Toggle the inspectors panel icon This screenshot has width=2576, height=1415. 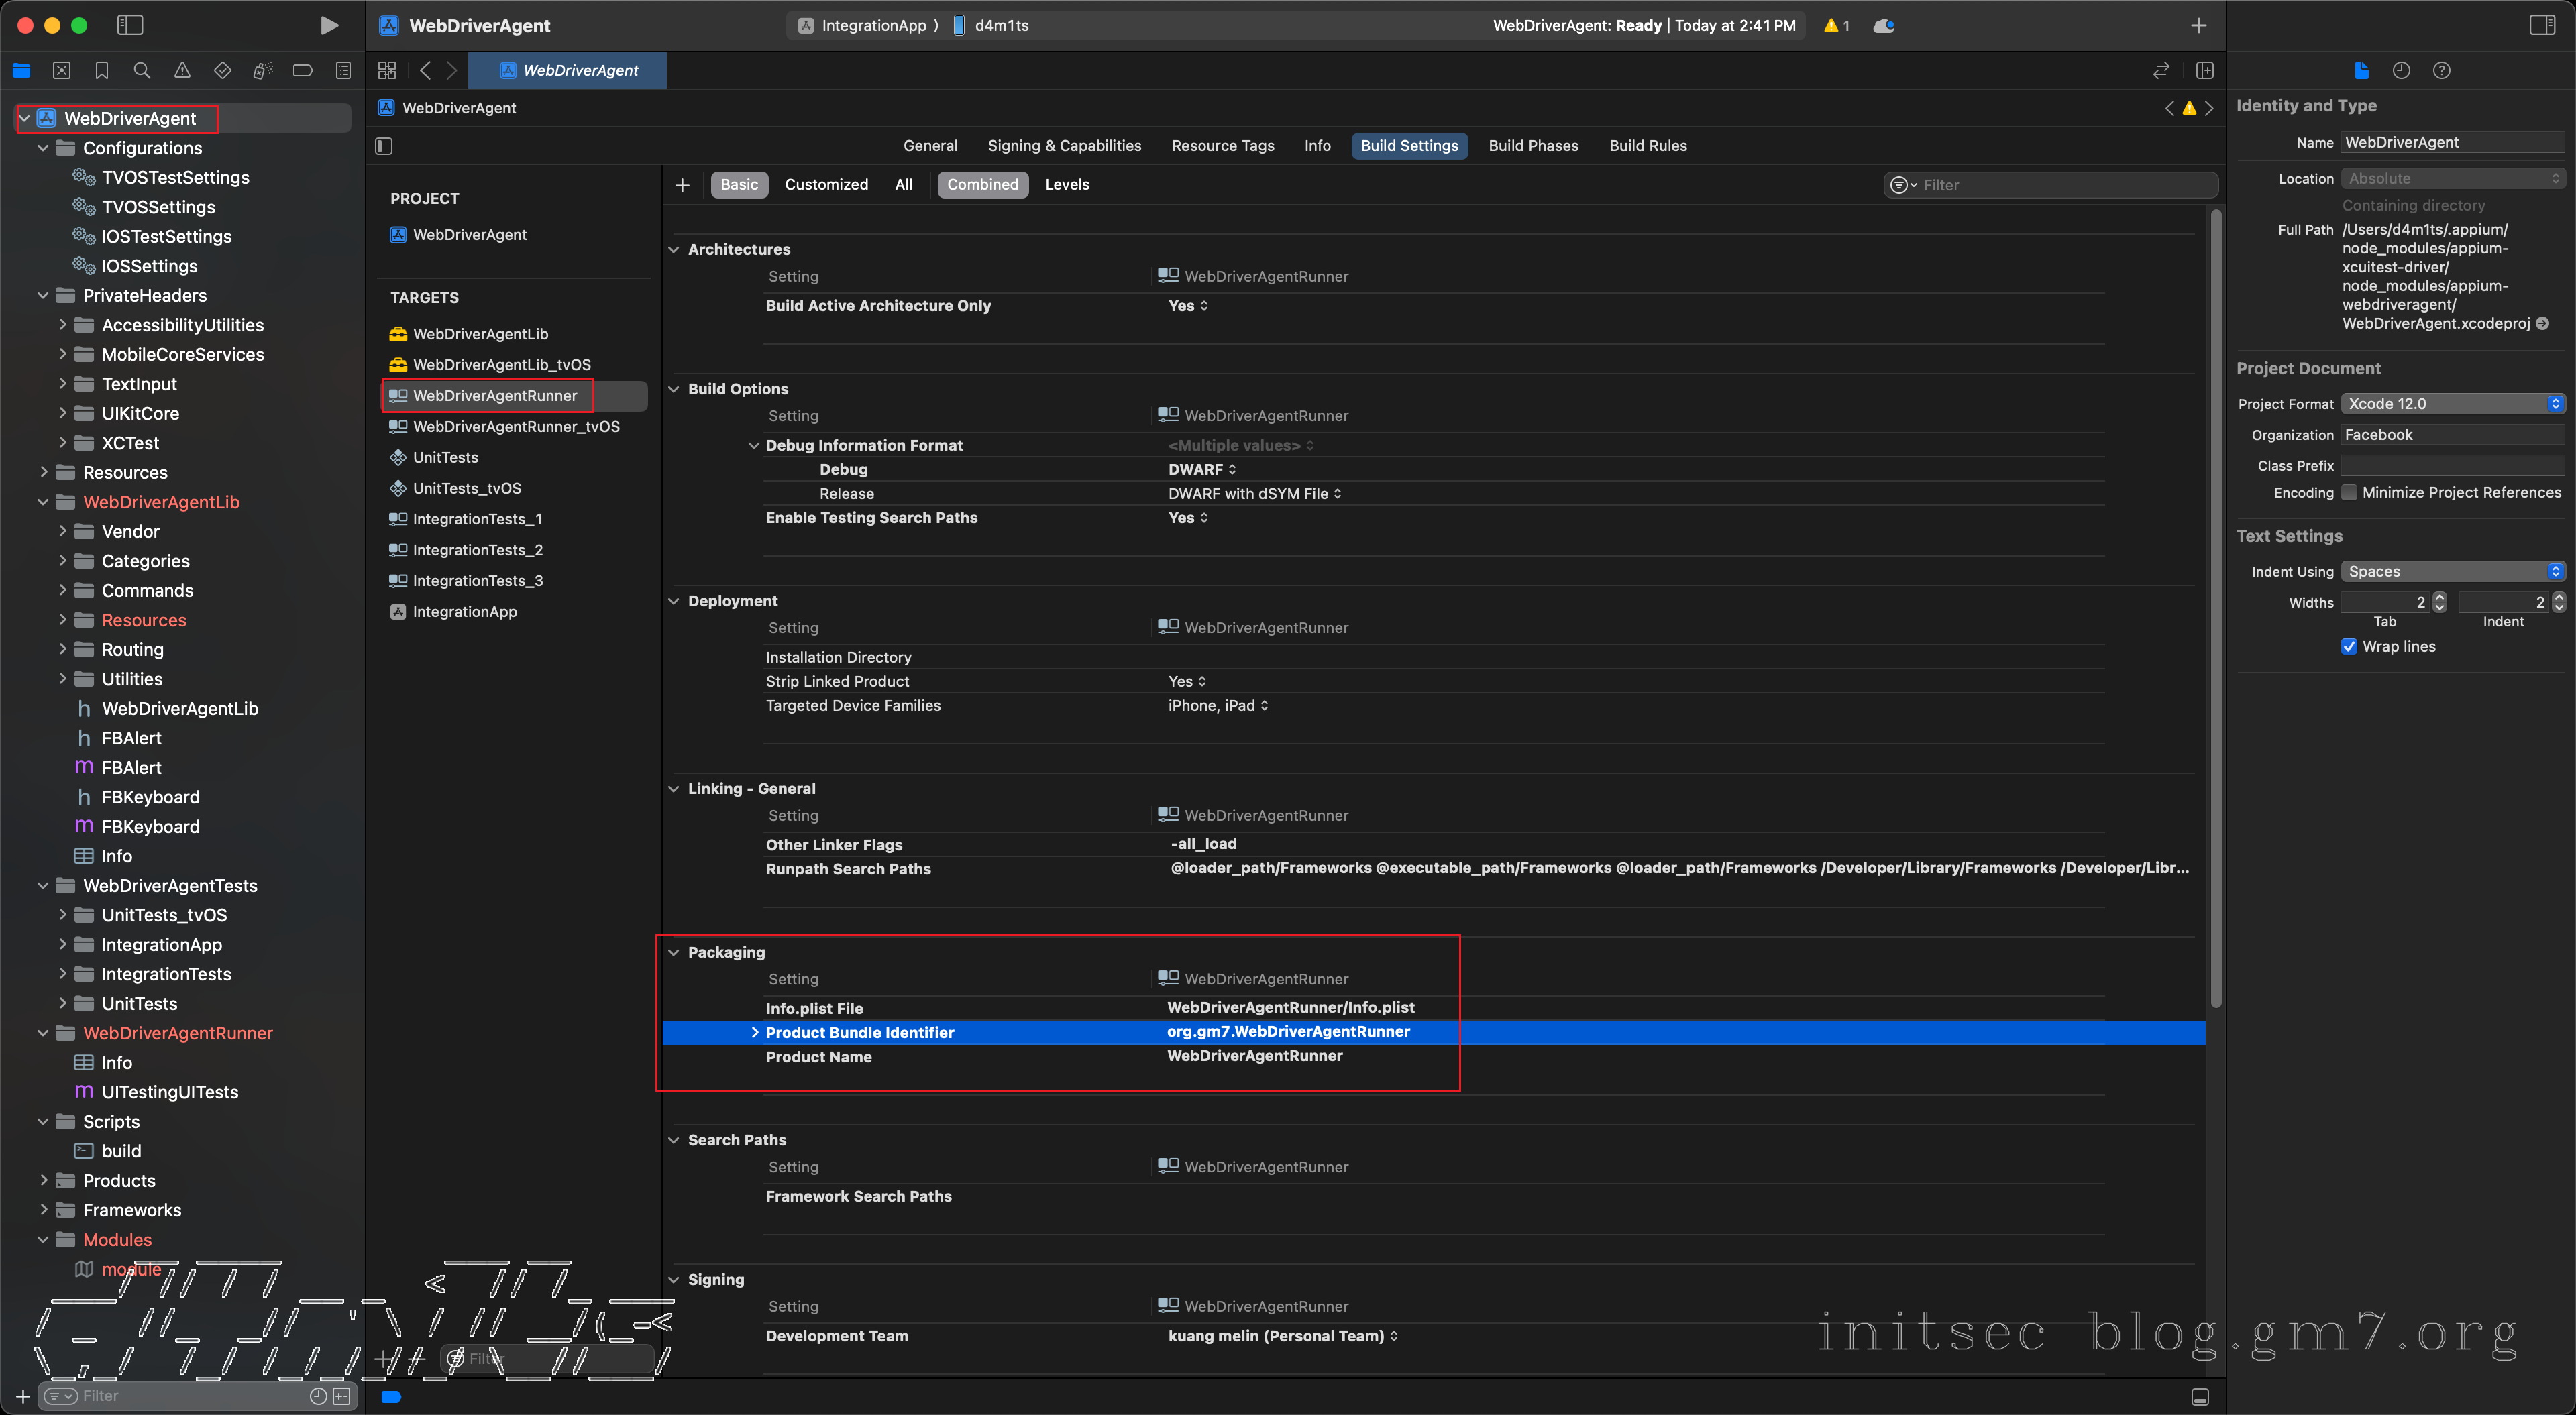pyautogui.click(x=2541, y=26)
